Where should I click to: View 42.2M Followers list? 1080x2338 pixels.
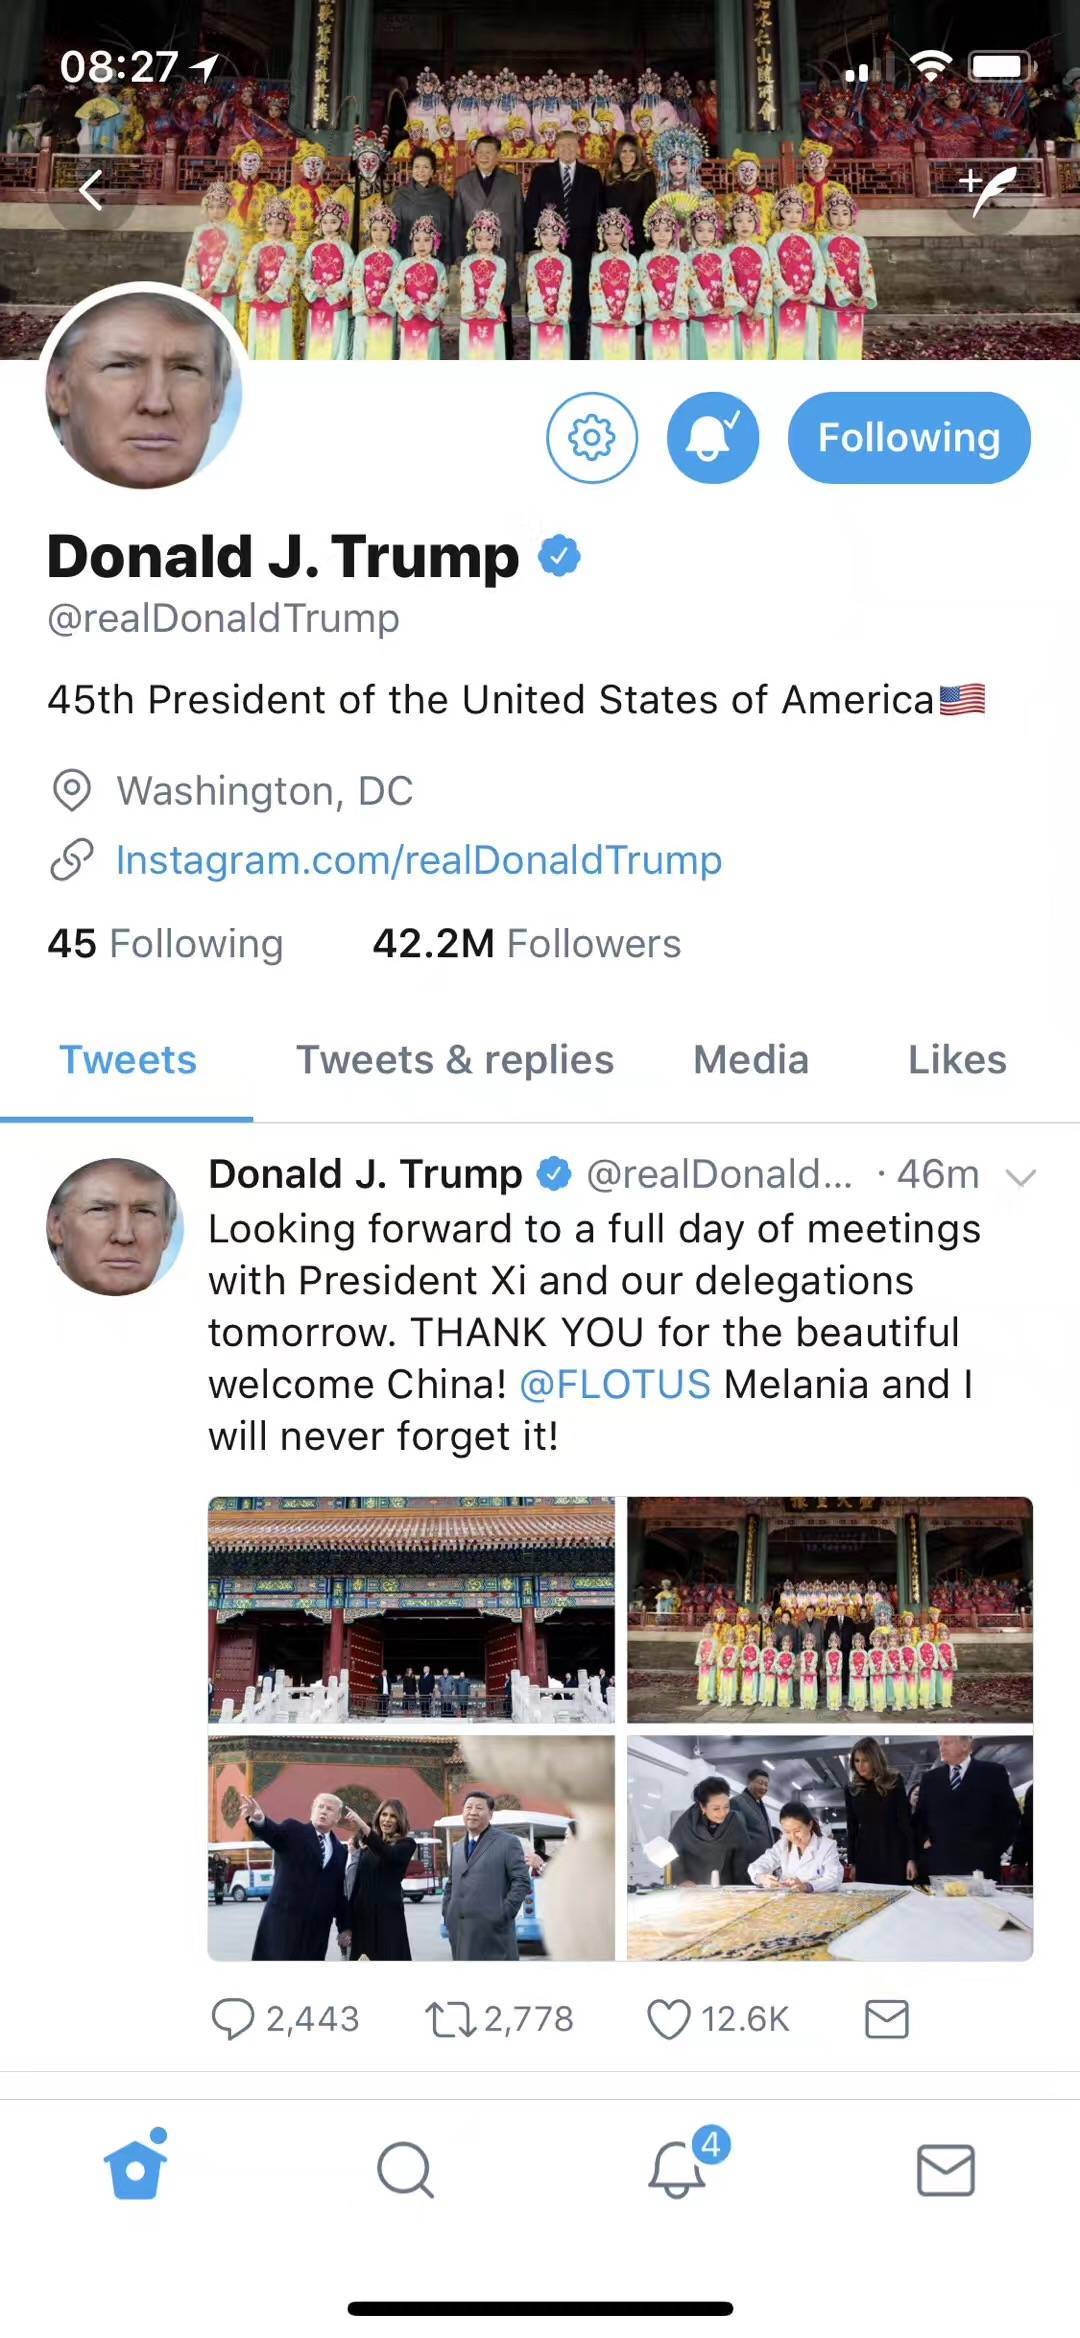pyautogui.click(x=526, y=943)
